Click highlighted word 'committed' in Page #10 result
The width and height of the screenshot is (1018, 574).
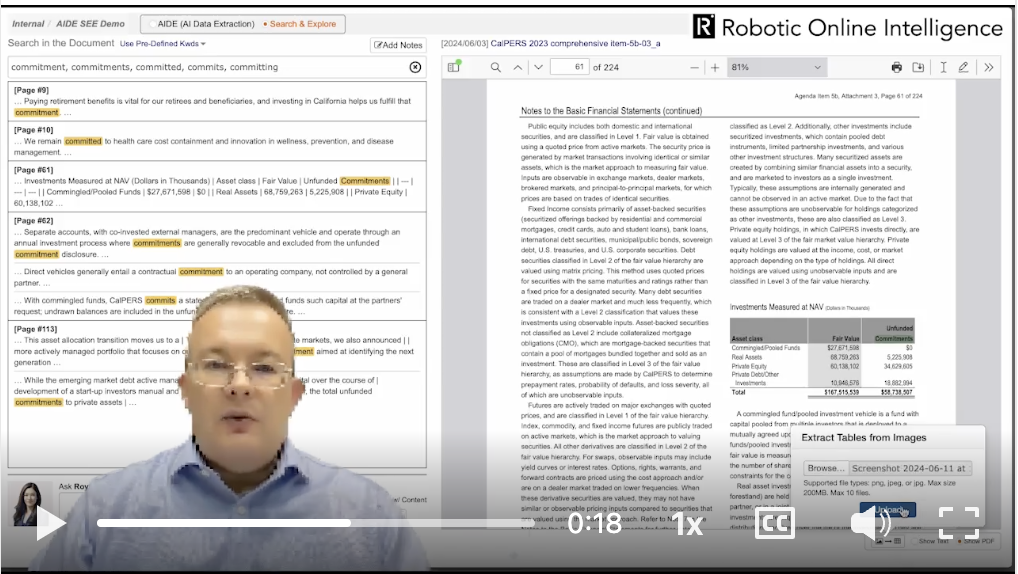[x=83, y=141]
